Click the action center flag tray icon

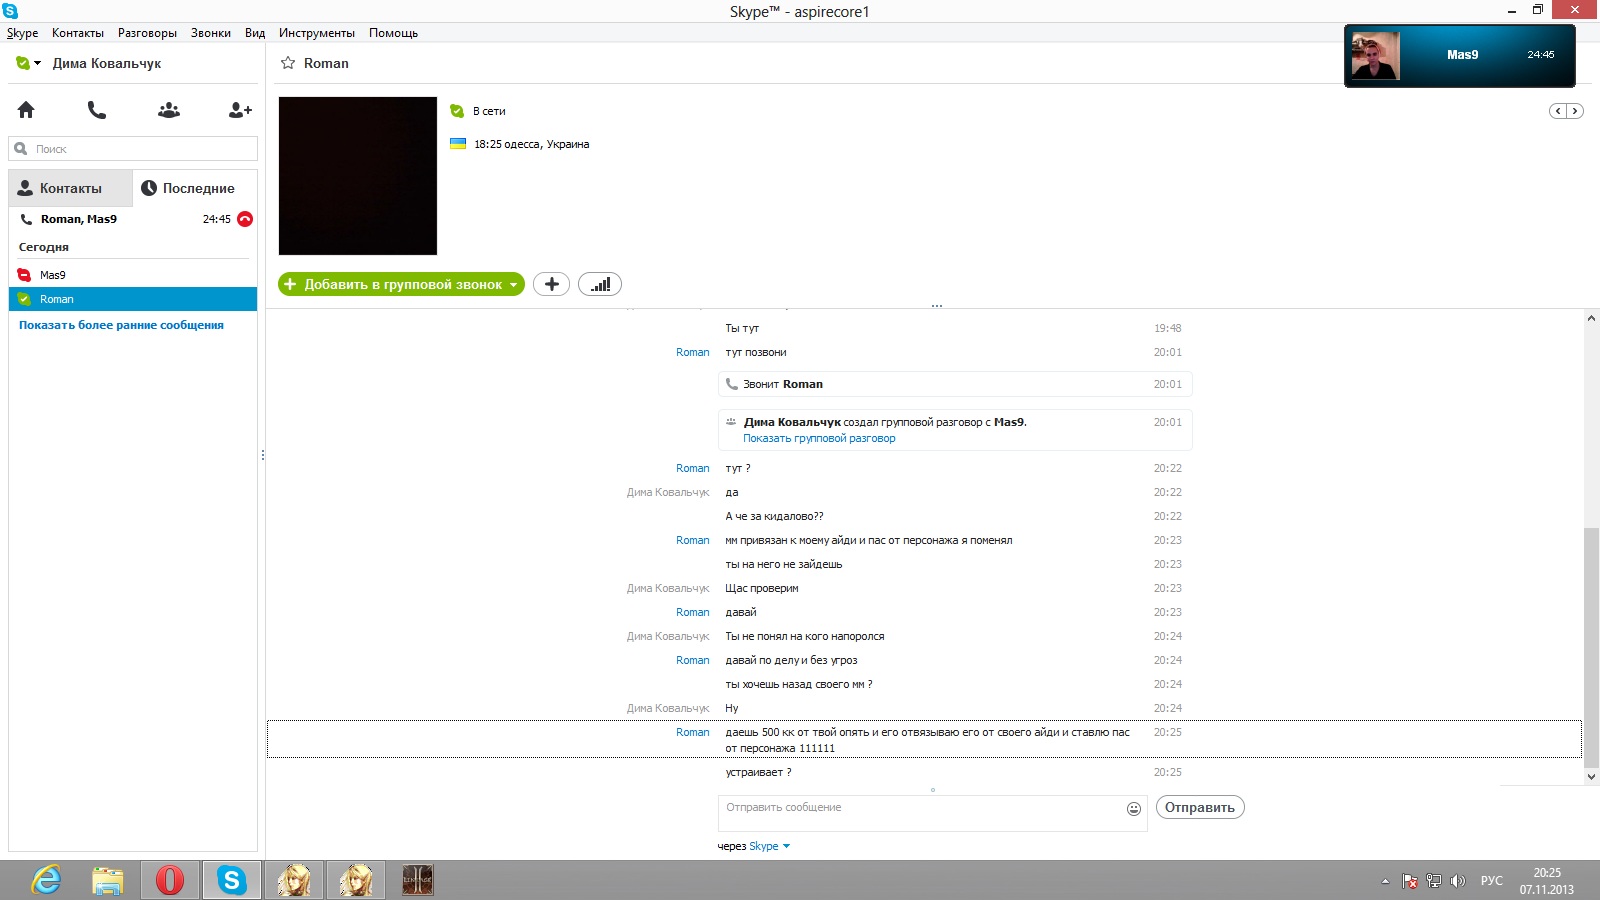pyautogui.click(x=1410, y=881)
